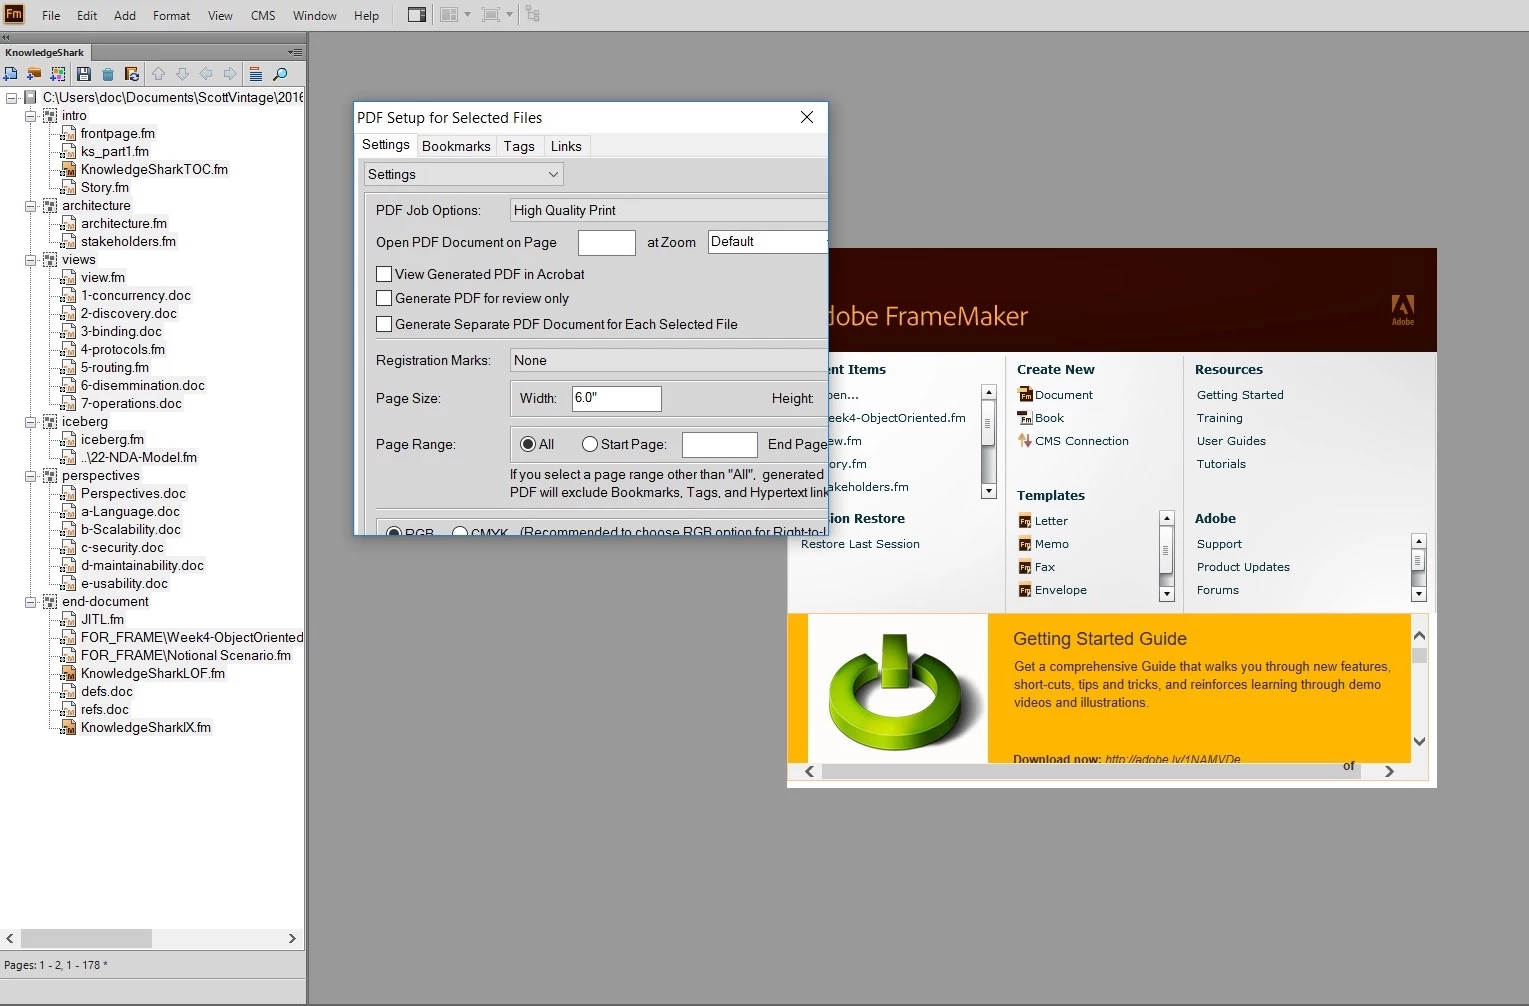Click next arrow in Getting Started banner
Viewport: 1529px width, 1006px height.
click(1389, 771)
